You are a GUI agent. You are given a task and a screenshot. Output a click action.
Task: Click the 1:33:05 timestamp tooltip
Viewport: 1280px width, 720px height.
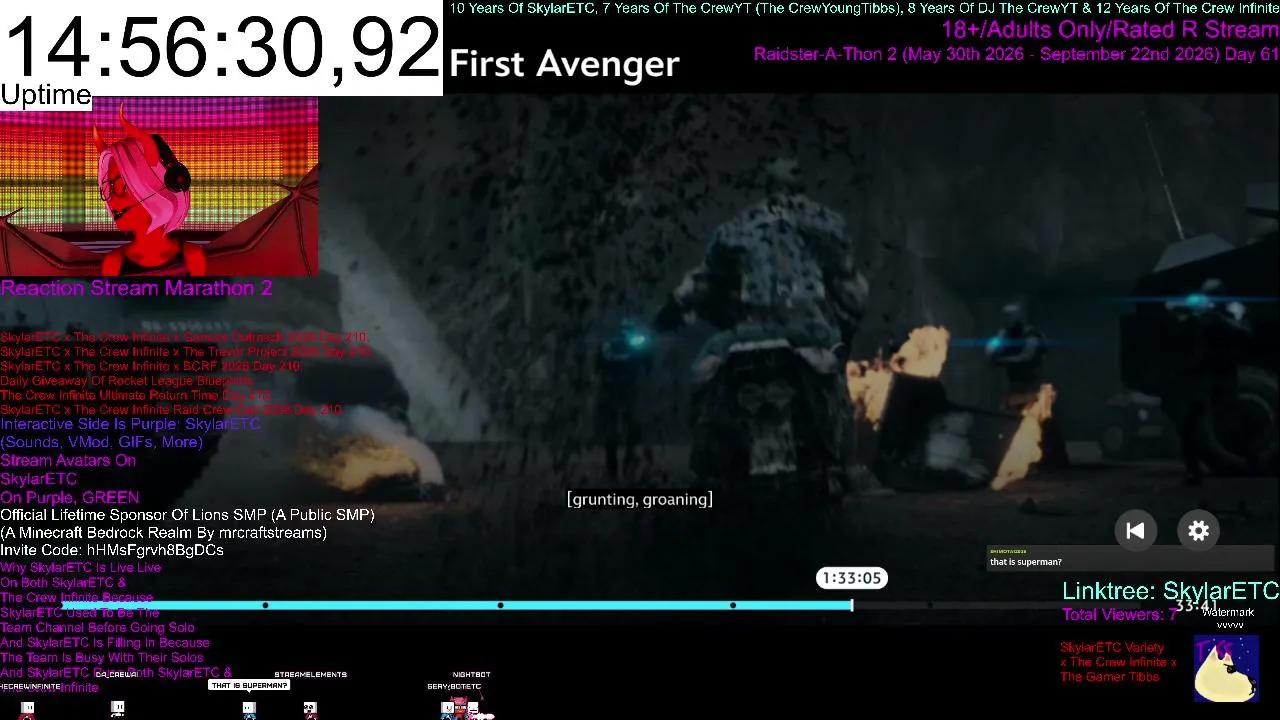tap(852, 578)
